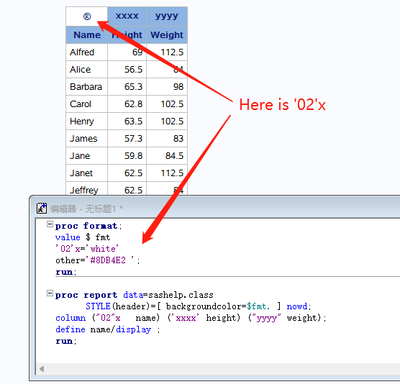
Task: Click the STYLE(header) backgroundcolor code line
Action: pos(198,306)
